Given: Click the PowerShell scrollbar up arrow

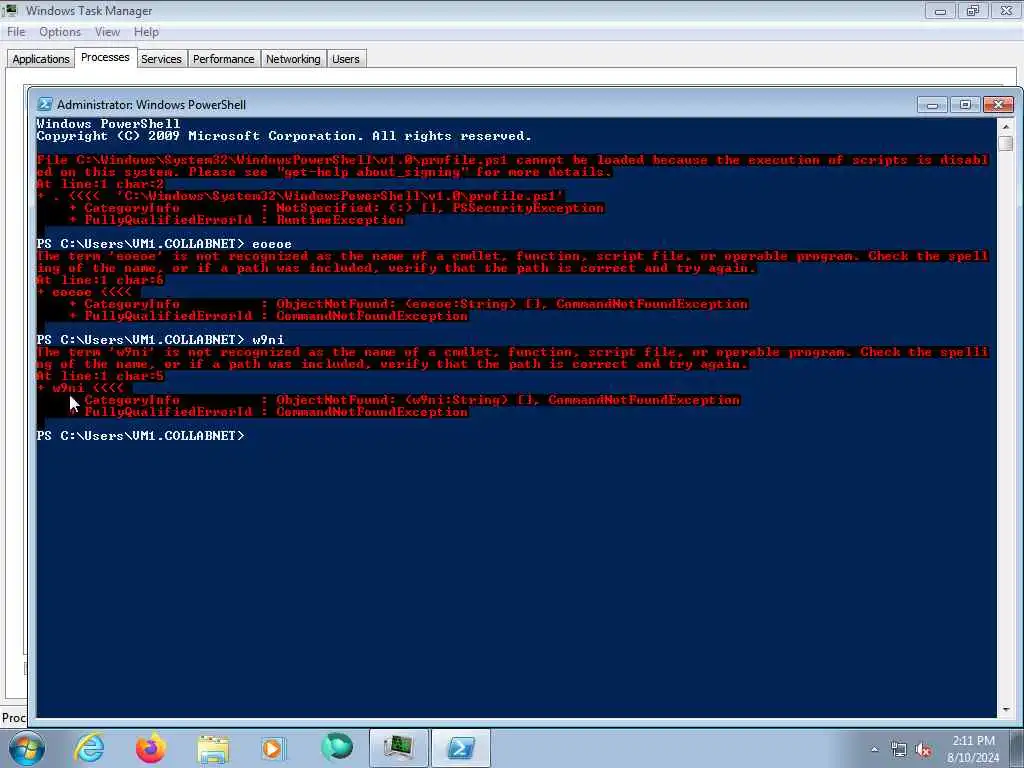Looking at the screenshot, I should pyautogui.click(x=1006, y=126).
